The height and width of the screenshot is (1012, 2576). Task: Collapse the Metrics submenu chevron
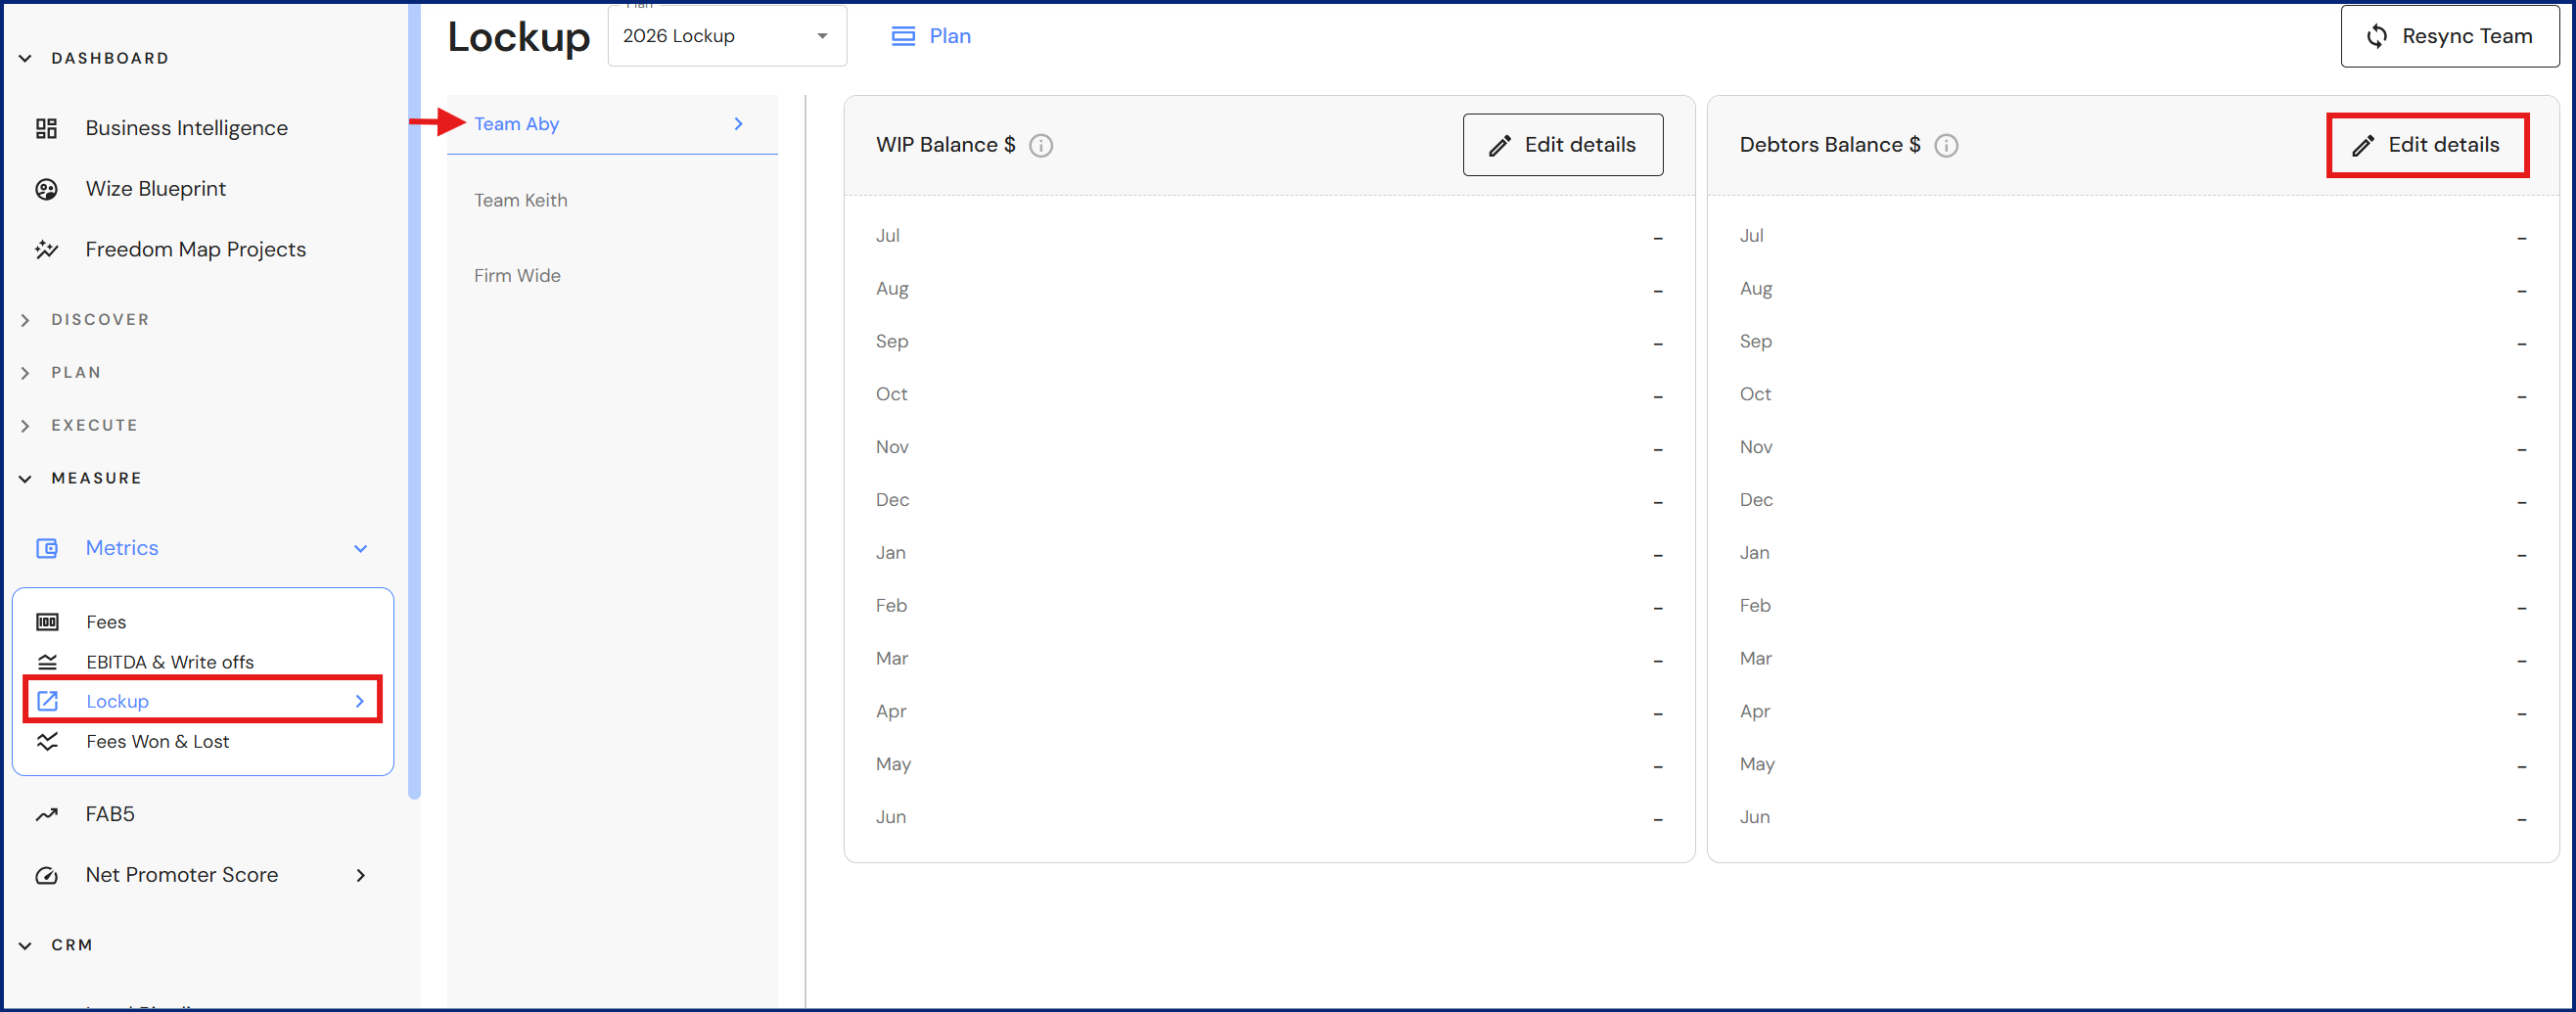[361, 548]
